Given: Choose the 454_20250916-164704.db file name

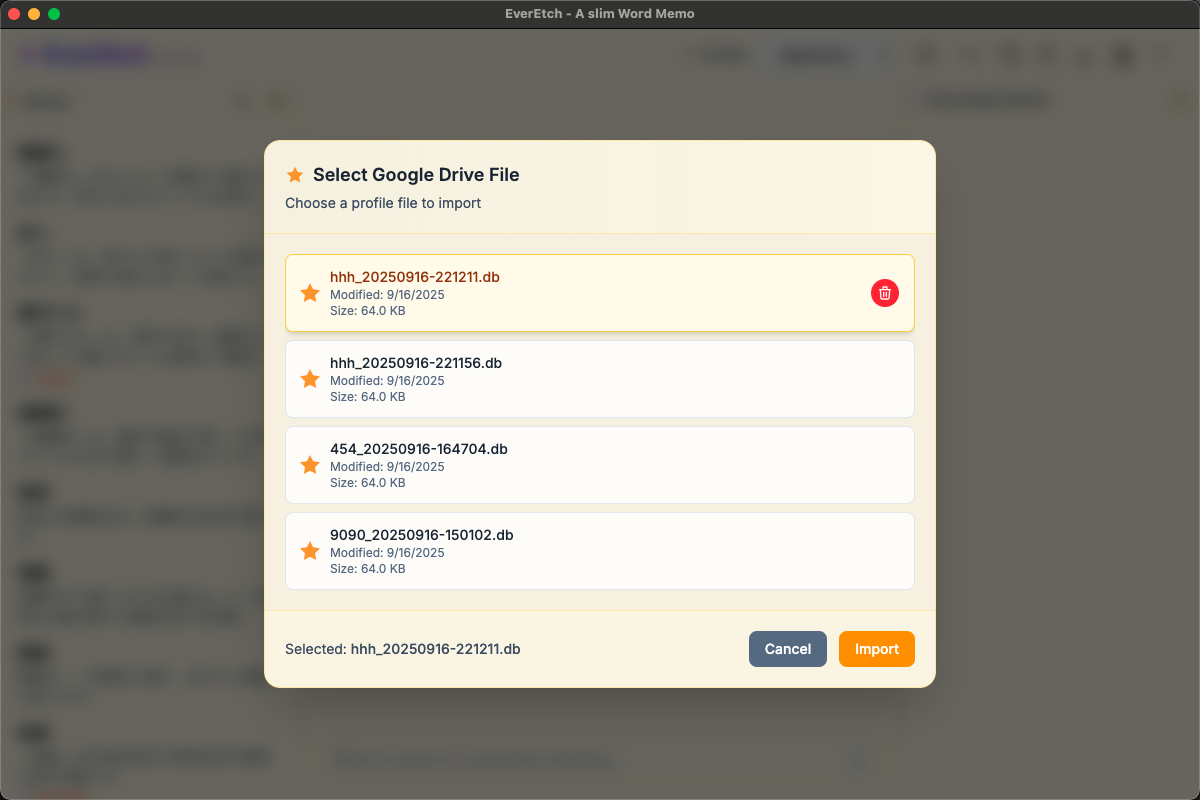Looking at the screenshot, I should click(x=418, y=449).
